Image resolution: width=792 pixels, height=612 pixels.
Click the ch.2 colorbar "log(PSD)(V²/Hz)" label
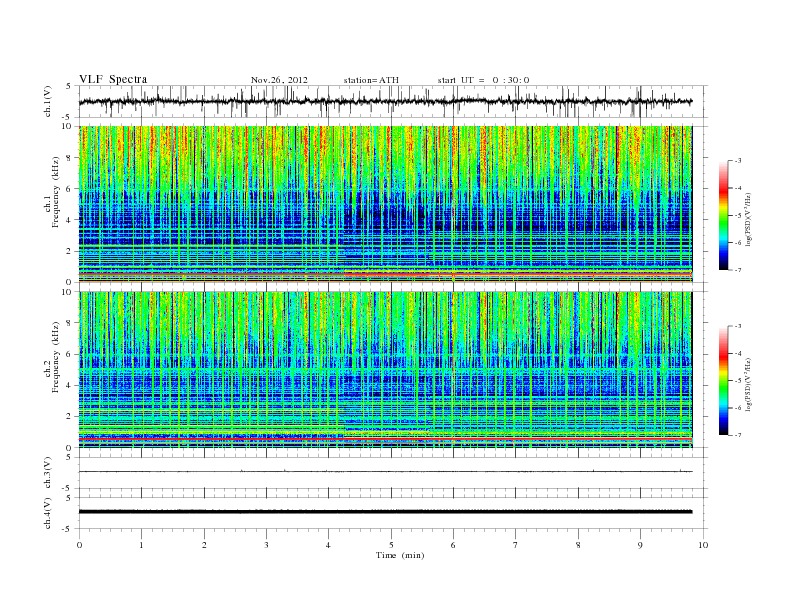point(748,384)
